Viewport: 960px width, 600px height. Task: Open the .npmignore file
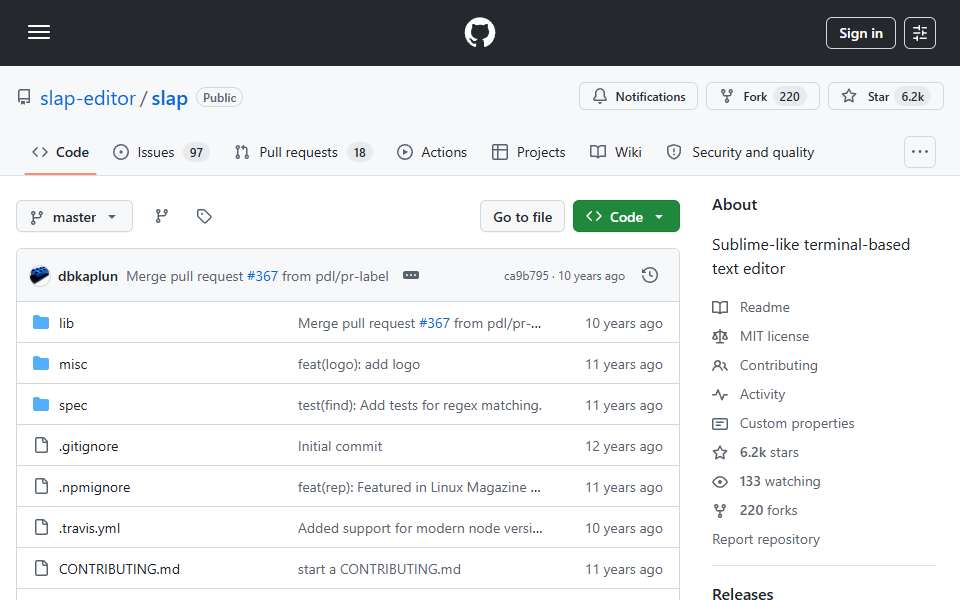click(x=94, y=487)
